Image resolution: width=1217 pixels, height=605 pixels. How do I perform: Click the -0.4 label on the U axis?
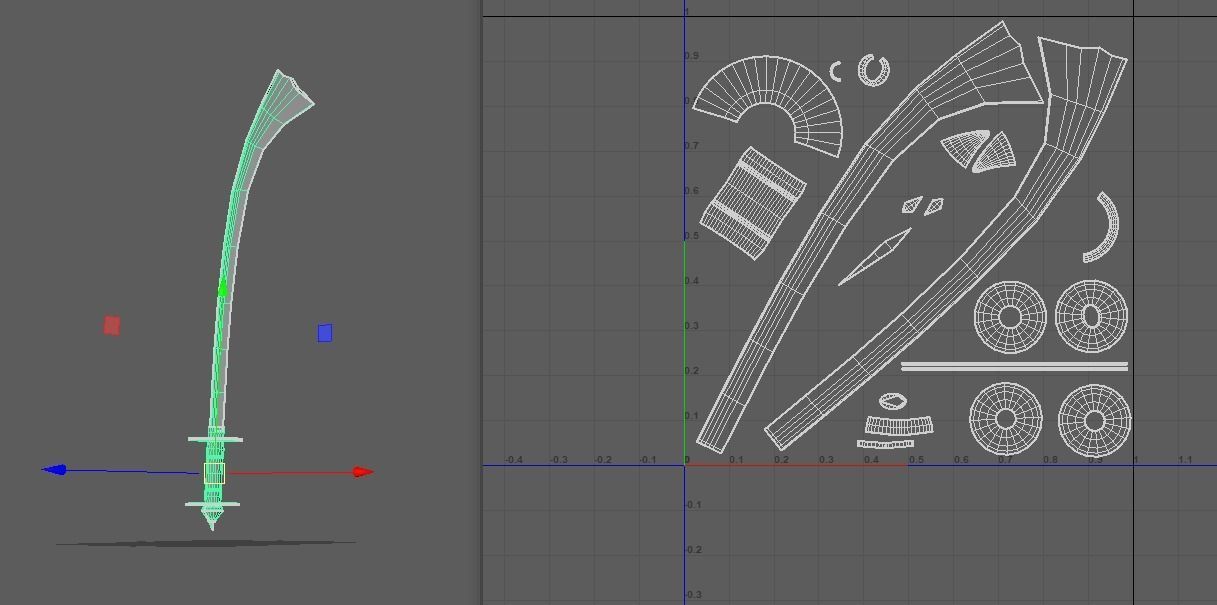point(514,460)
